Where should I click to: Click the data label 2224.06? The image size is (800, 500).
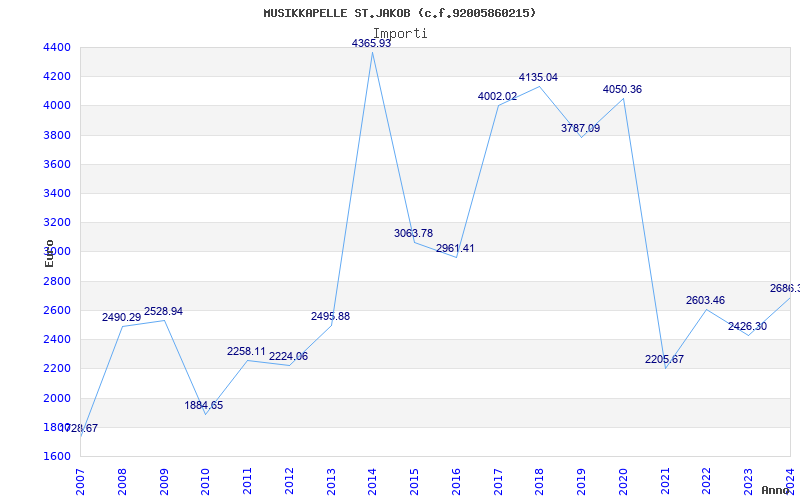(288, 356)
